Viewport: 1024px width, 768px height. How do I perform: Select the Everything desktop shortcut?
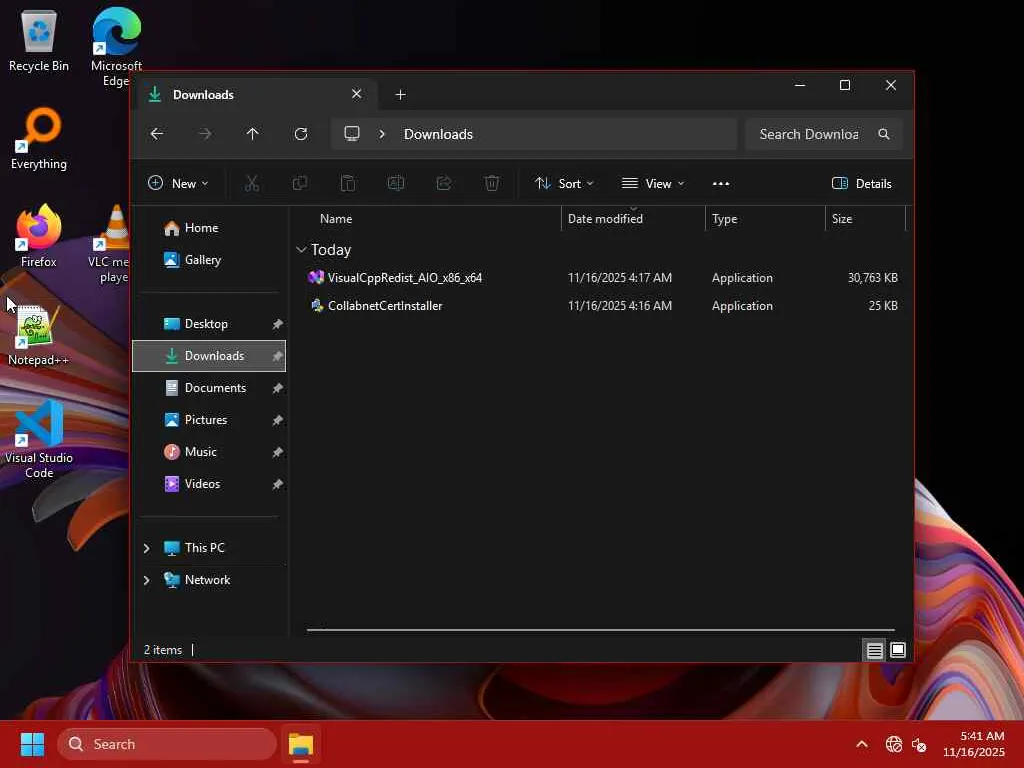click(x=39, y=138)
